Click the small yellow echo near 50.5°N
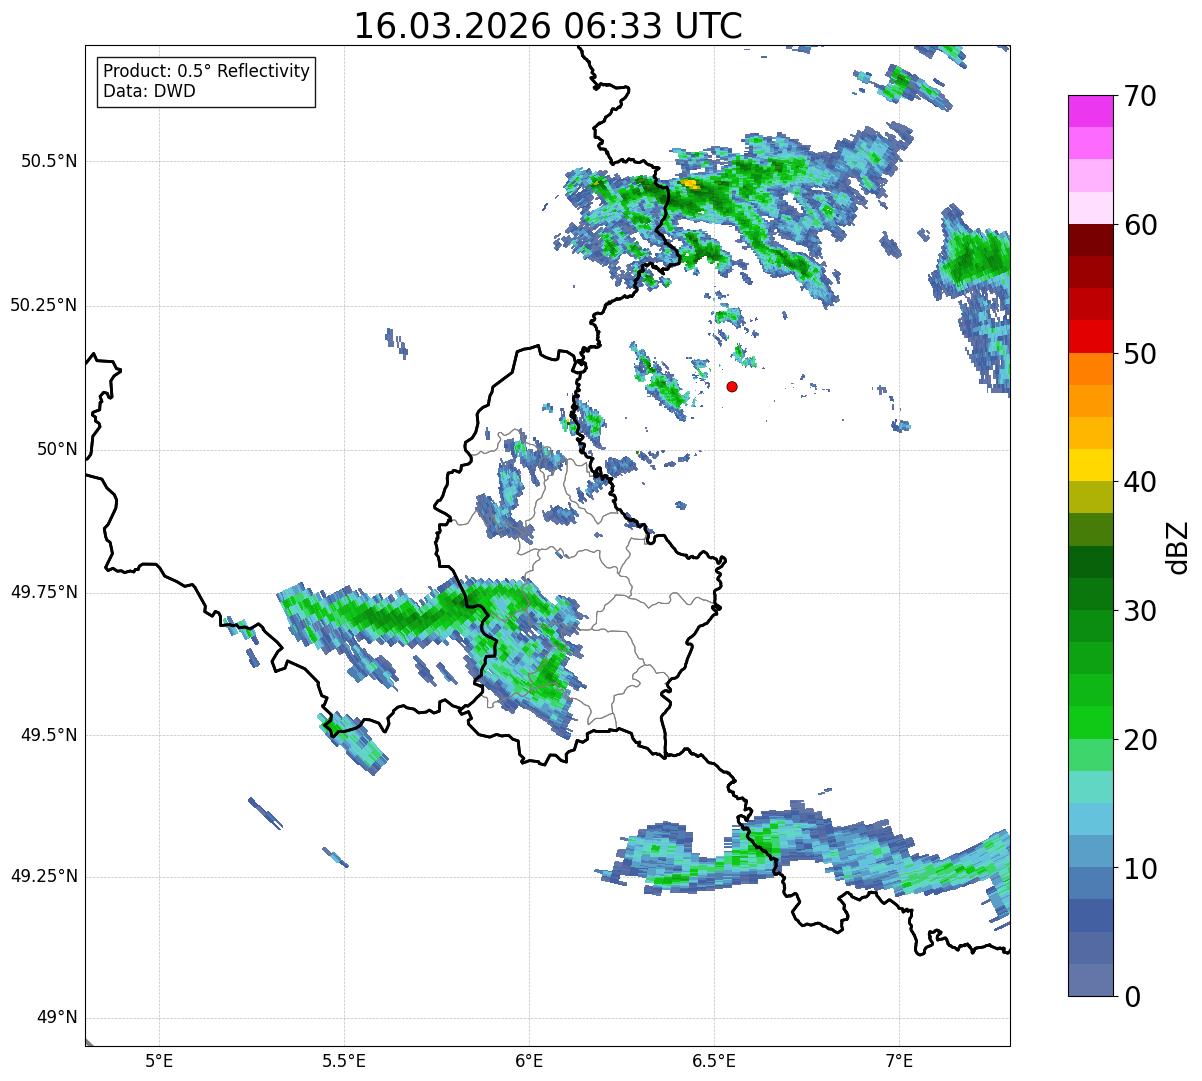The image size is (1202, 1081). click(x=690, y=184)
